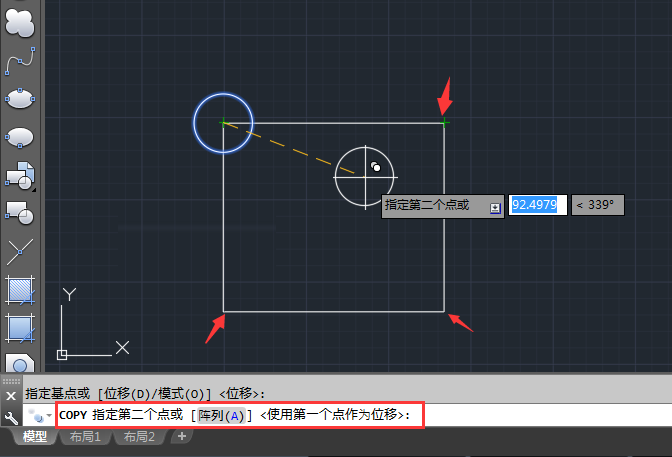This screenshot has width=672, height=457.
Task: Close the command line window
Action: pos(11,396)
